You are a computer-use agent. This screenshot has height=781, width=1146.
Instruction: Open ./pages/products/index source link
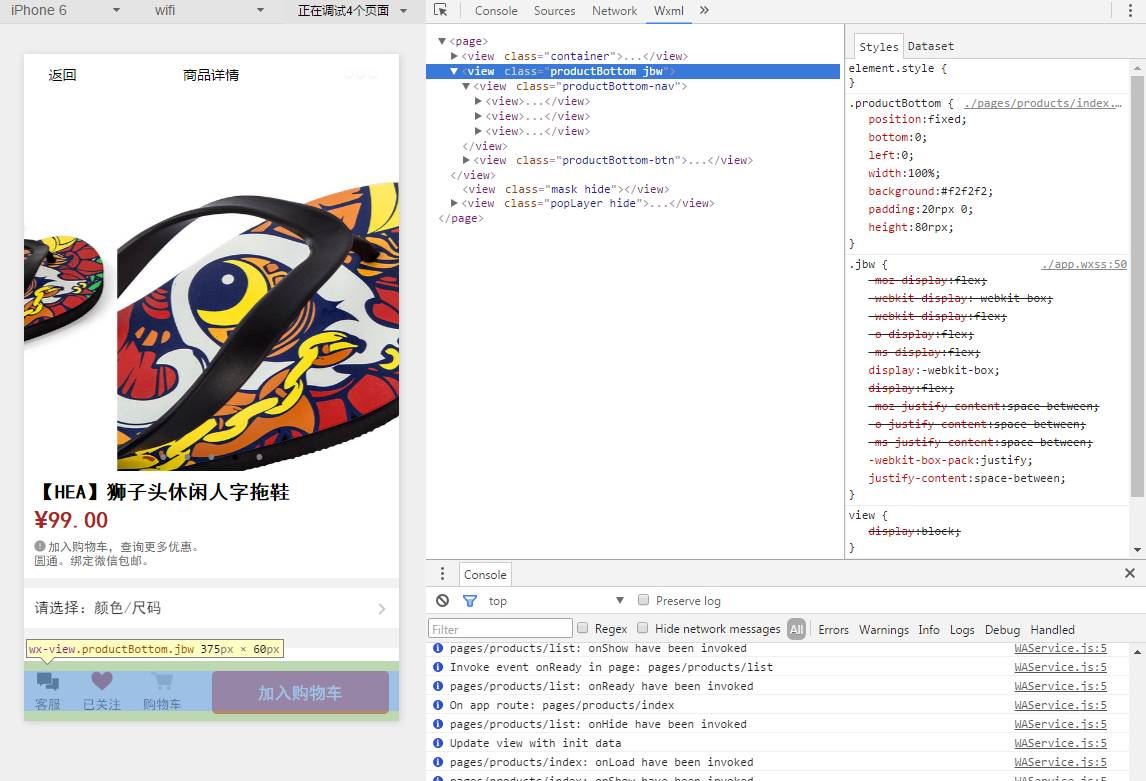1042,103
